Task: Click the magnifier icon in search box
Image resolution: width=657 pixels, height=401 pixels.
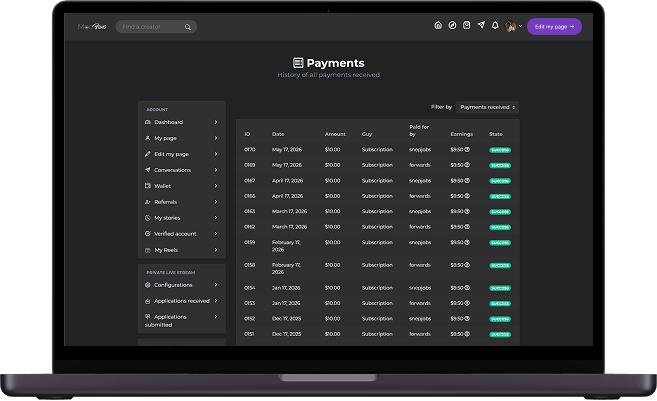Action: click(188, 27)
